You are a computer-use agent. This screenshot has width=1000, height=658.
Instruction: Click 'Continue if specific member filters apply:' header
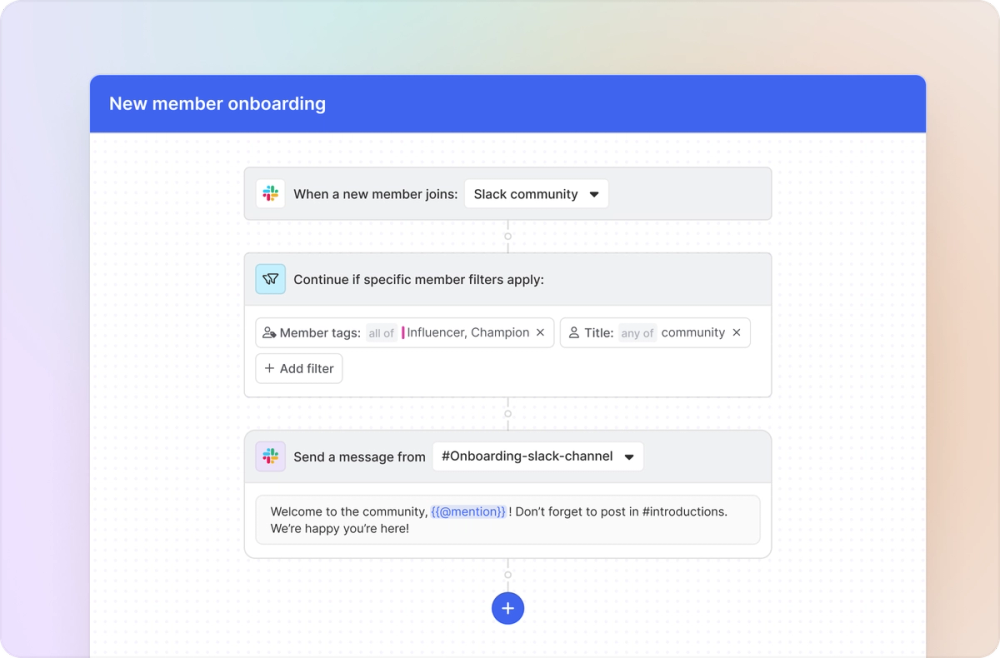[x=418, y=280]
